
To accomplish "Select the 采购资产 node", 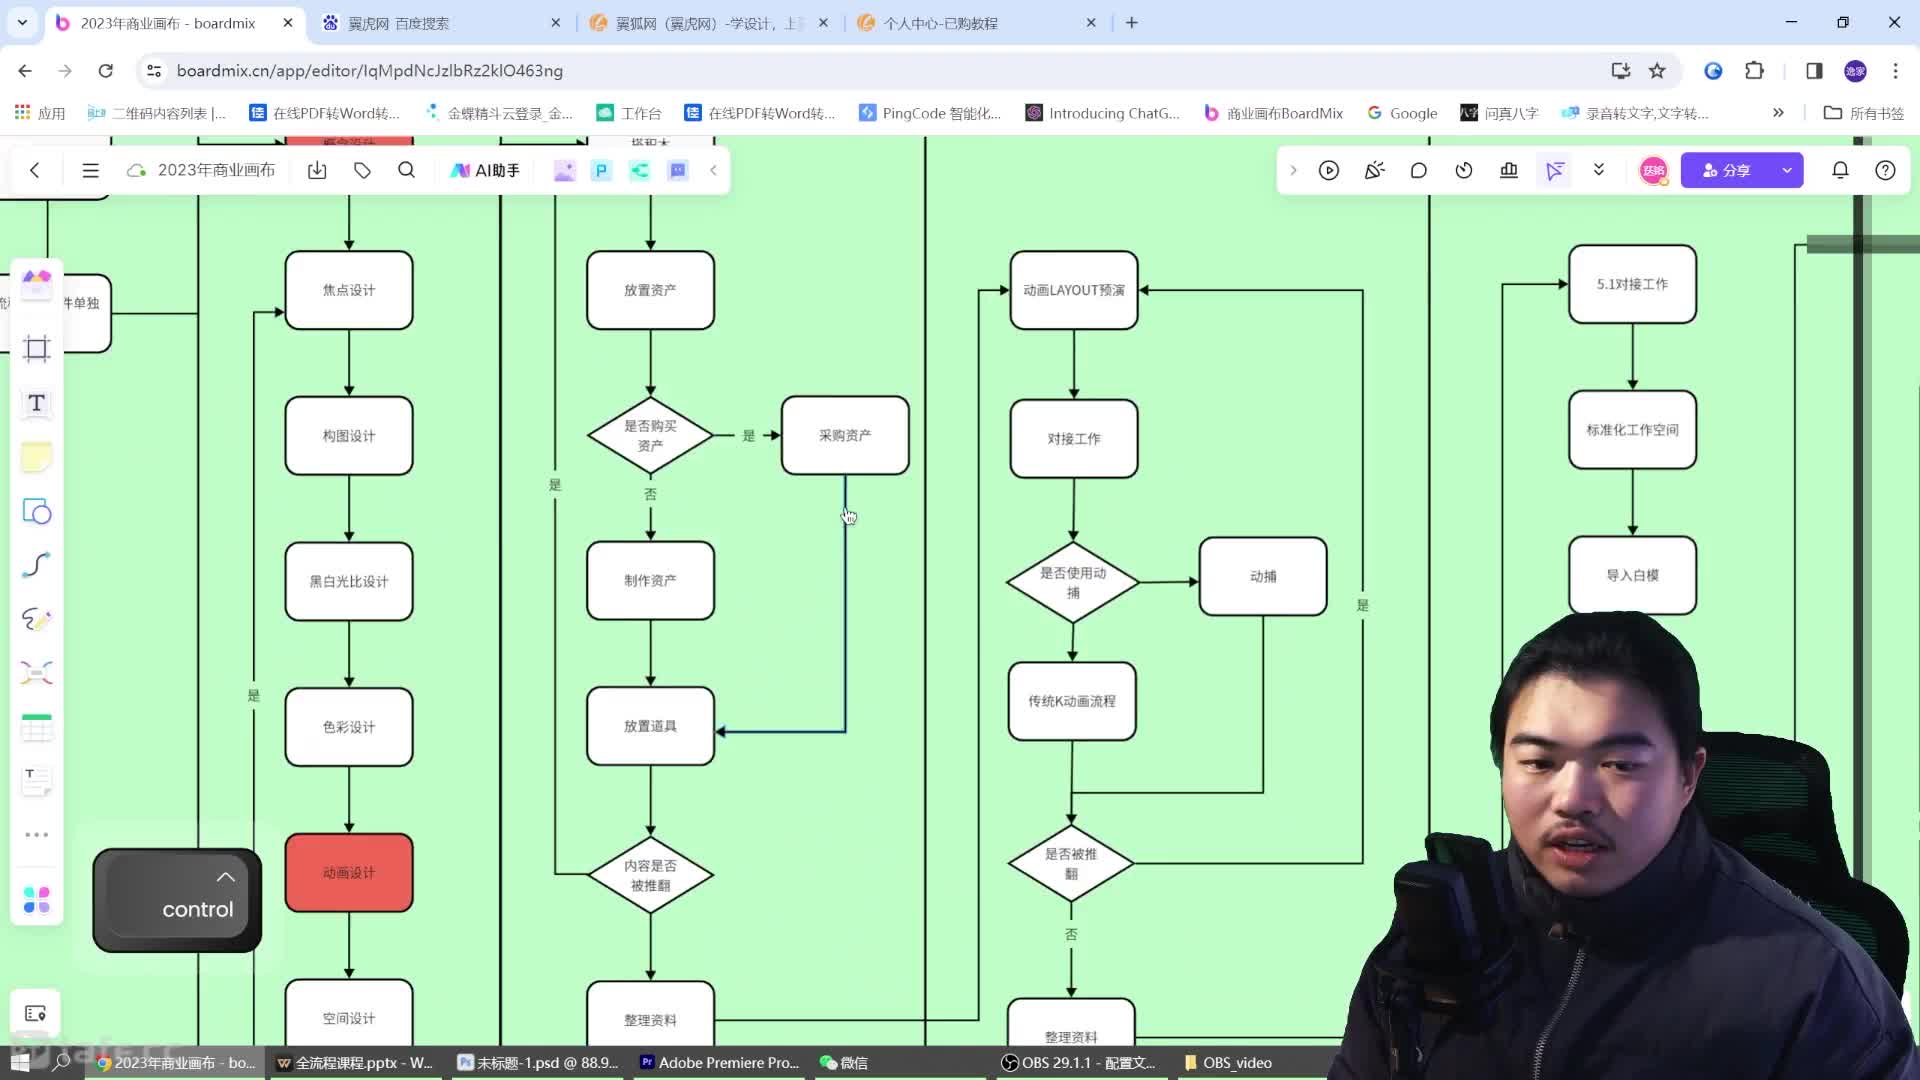I will (x=845, y=435).
